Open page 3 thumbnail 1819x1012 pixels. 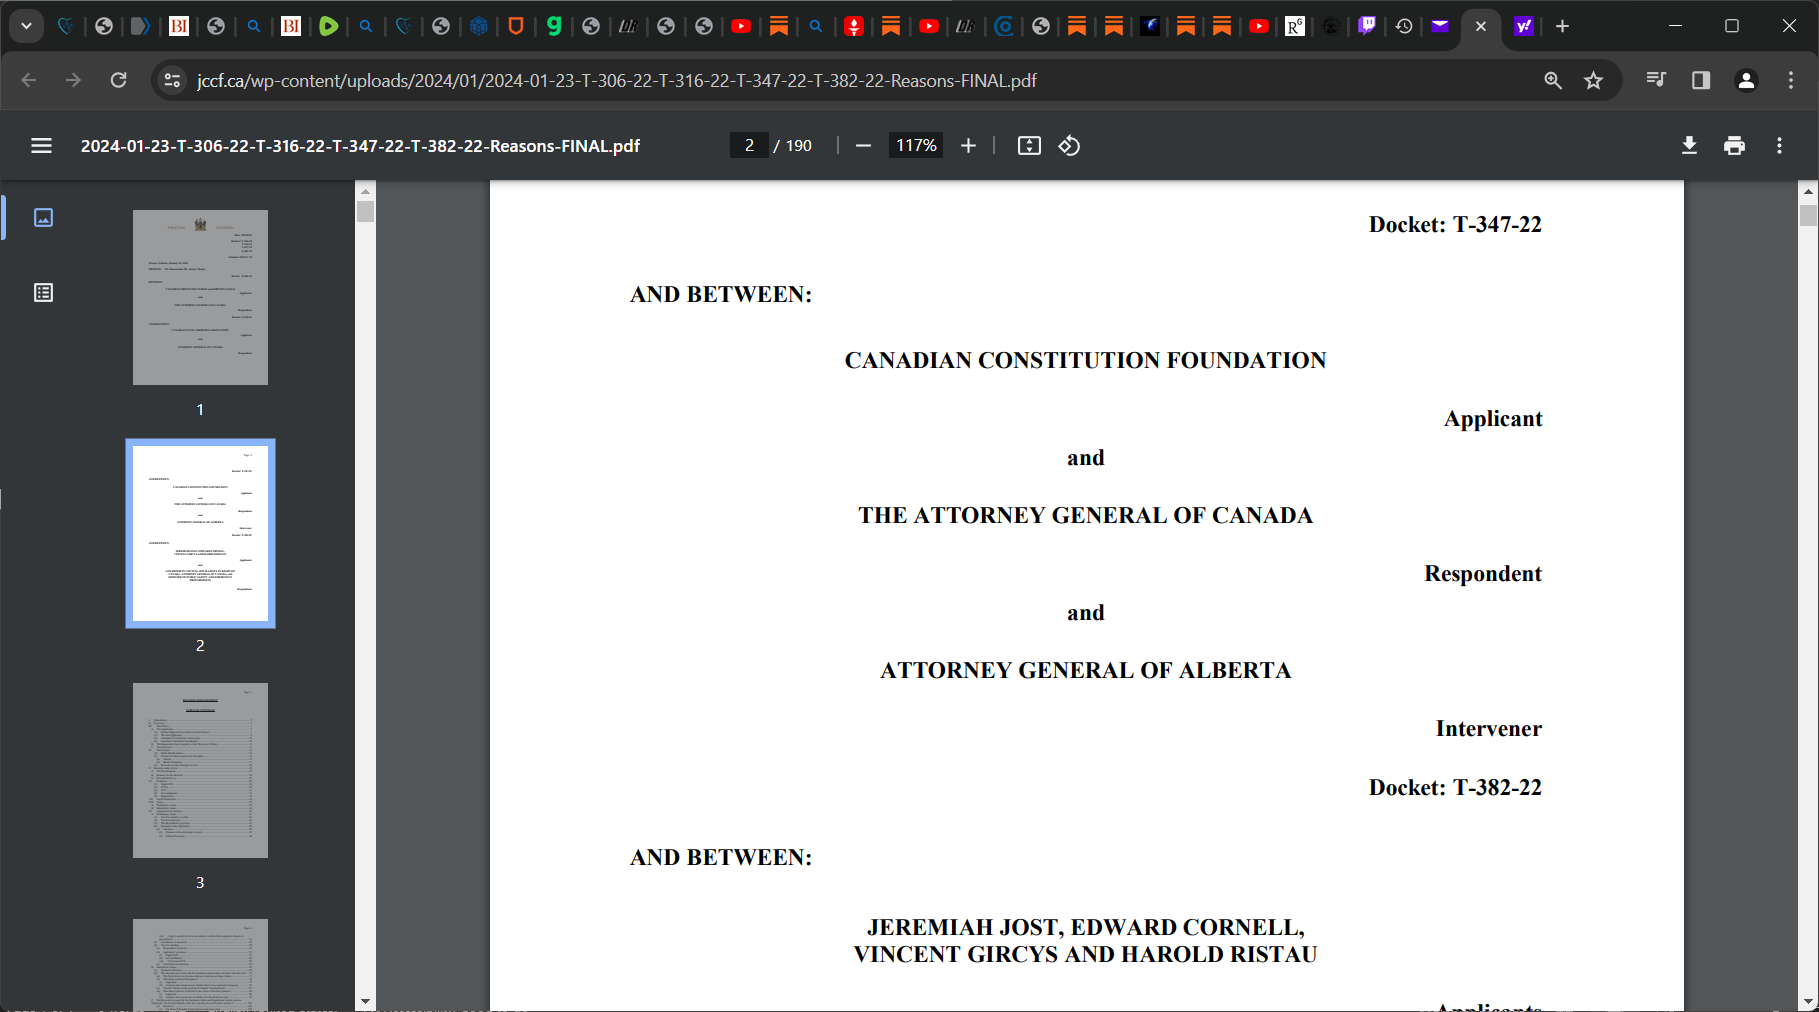pos(200,770)
